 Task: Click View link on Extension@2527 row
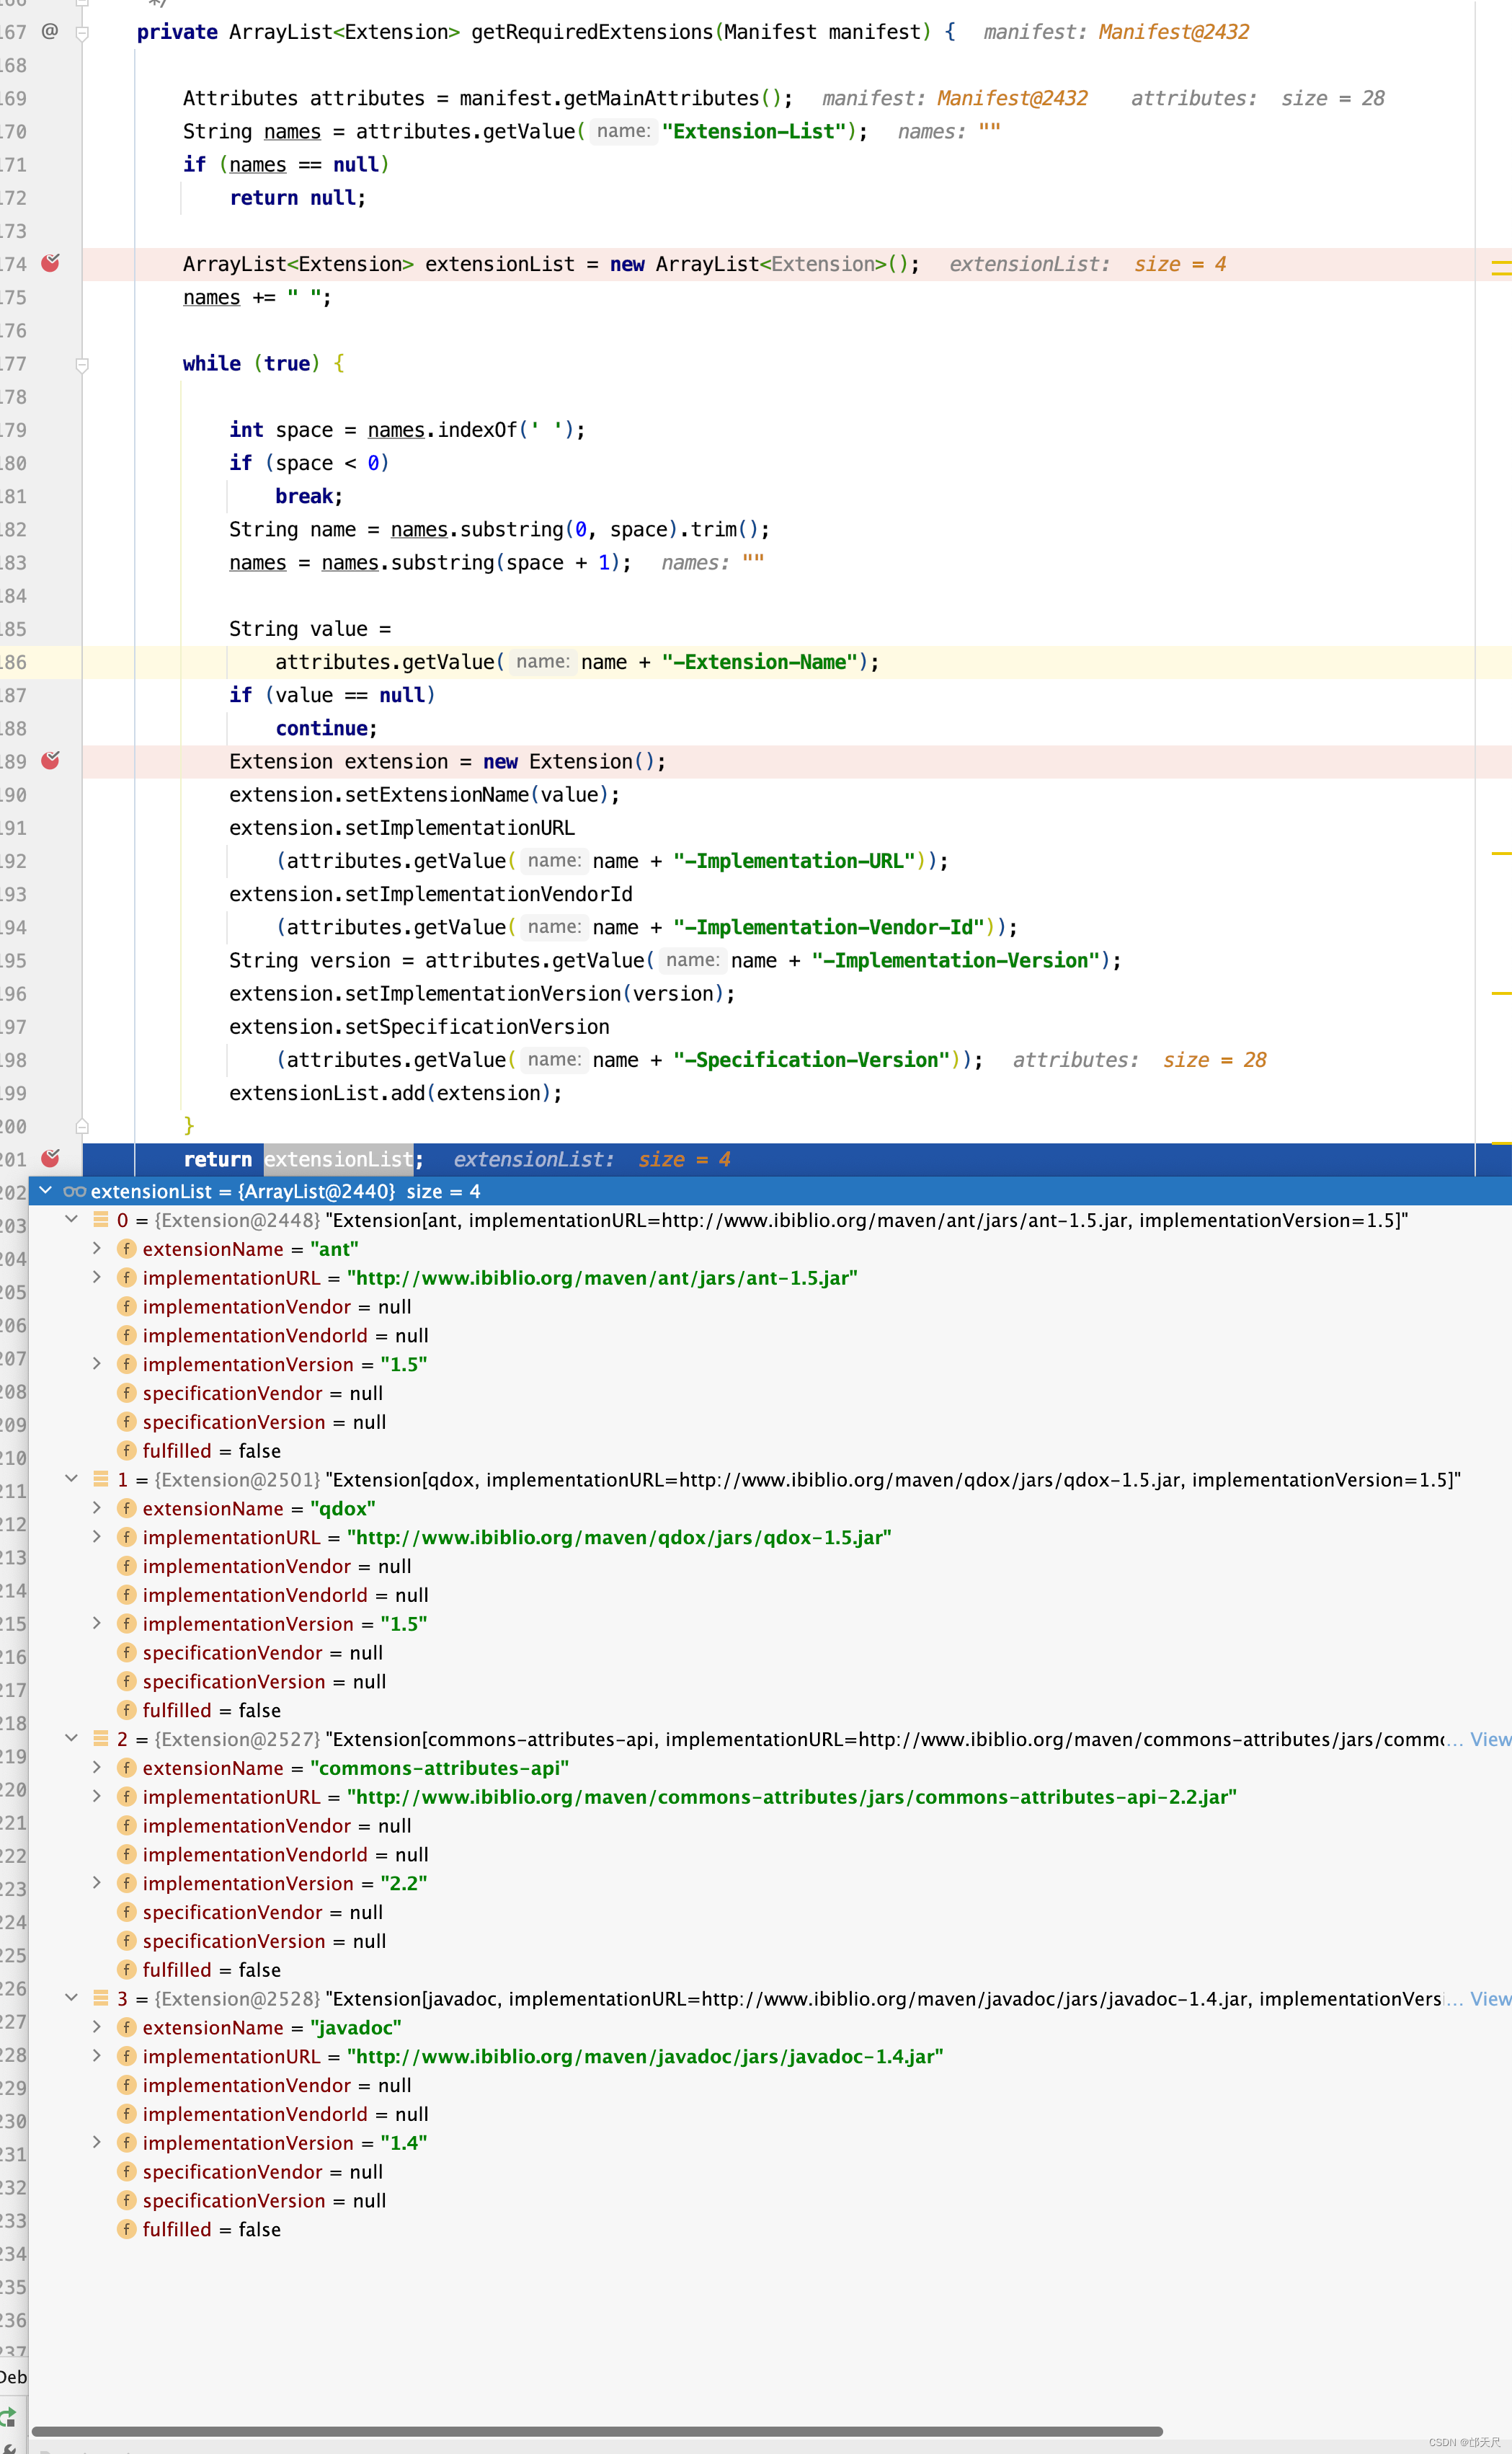pyautogui.click(x=1489, y=1739)
